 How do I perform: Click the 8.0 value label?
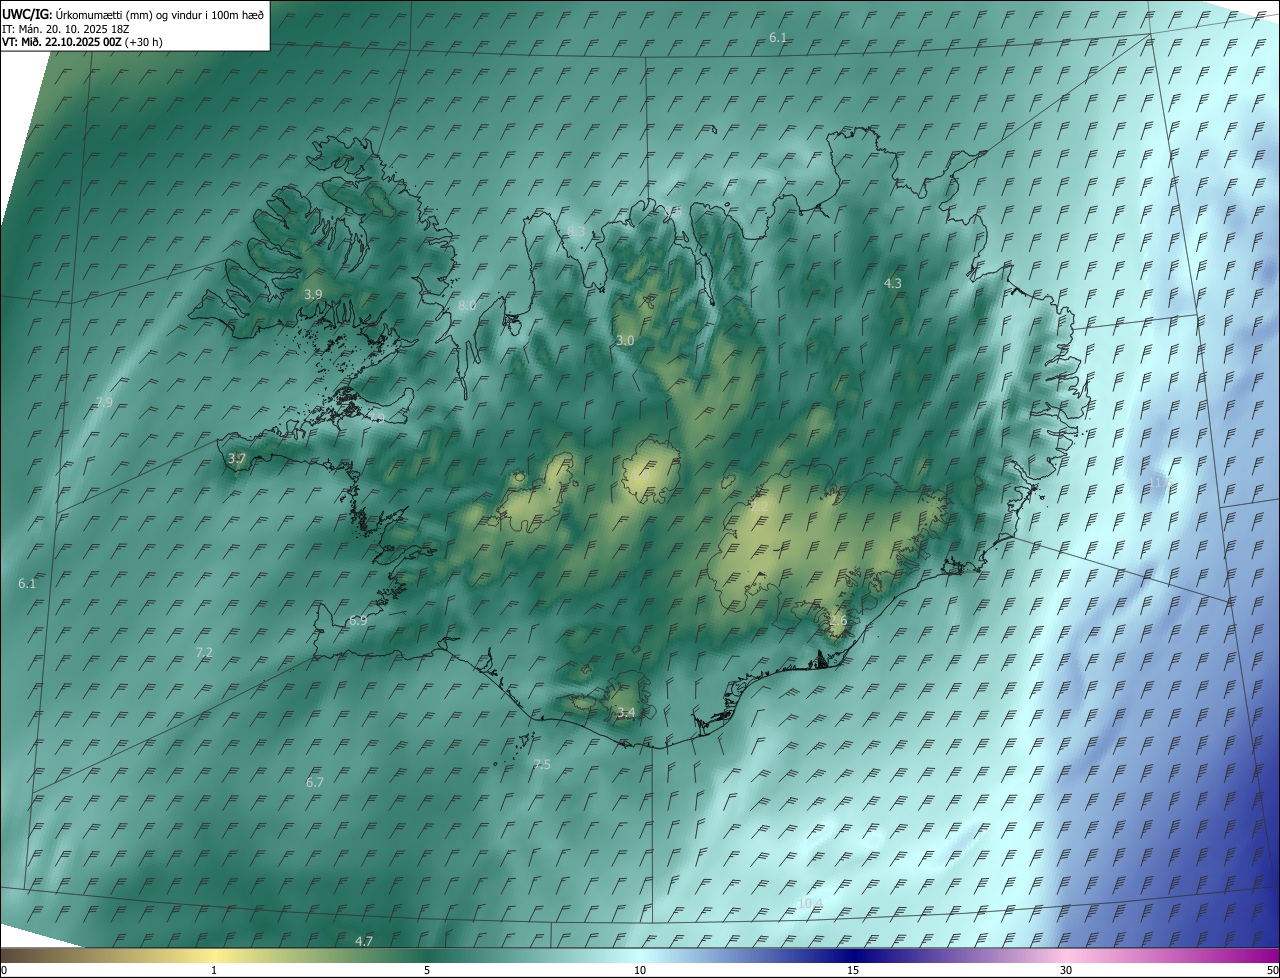click(x=467, y=306)
